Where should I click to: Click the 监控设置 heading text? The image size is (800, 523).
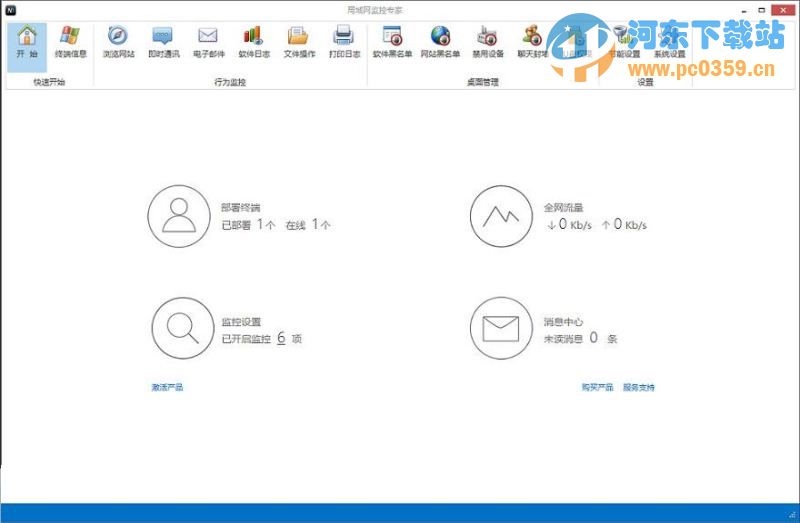pos(241,322)
